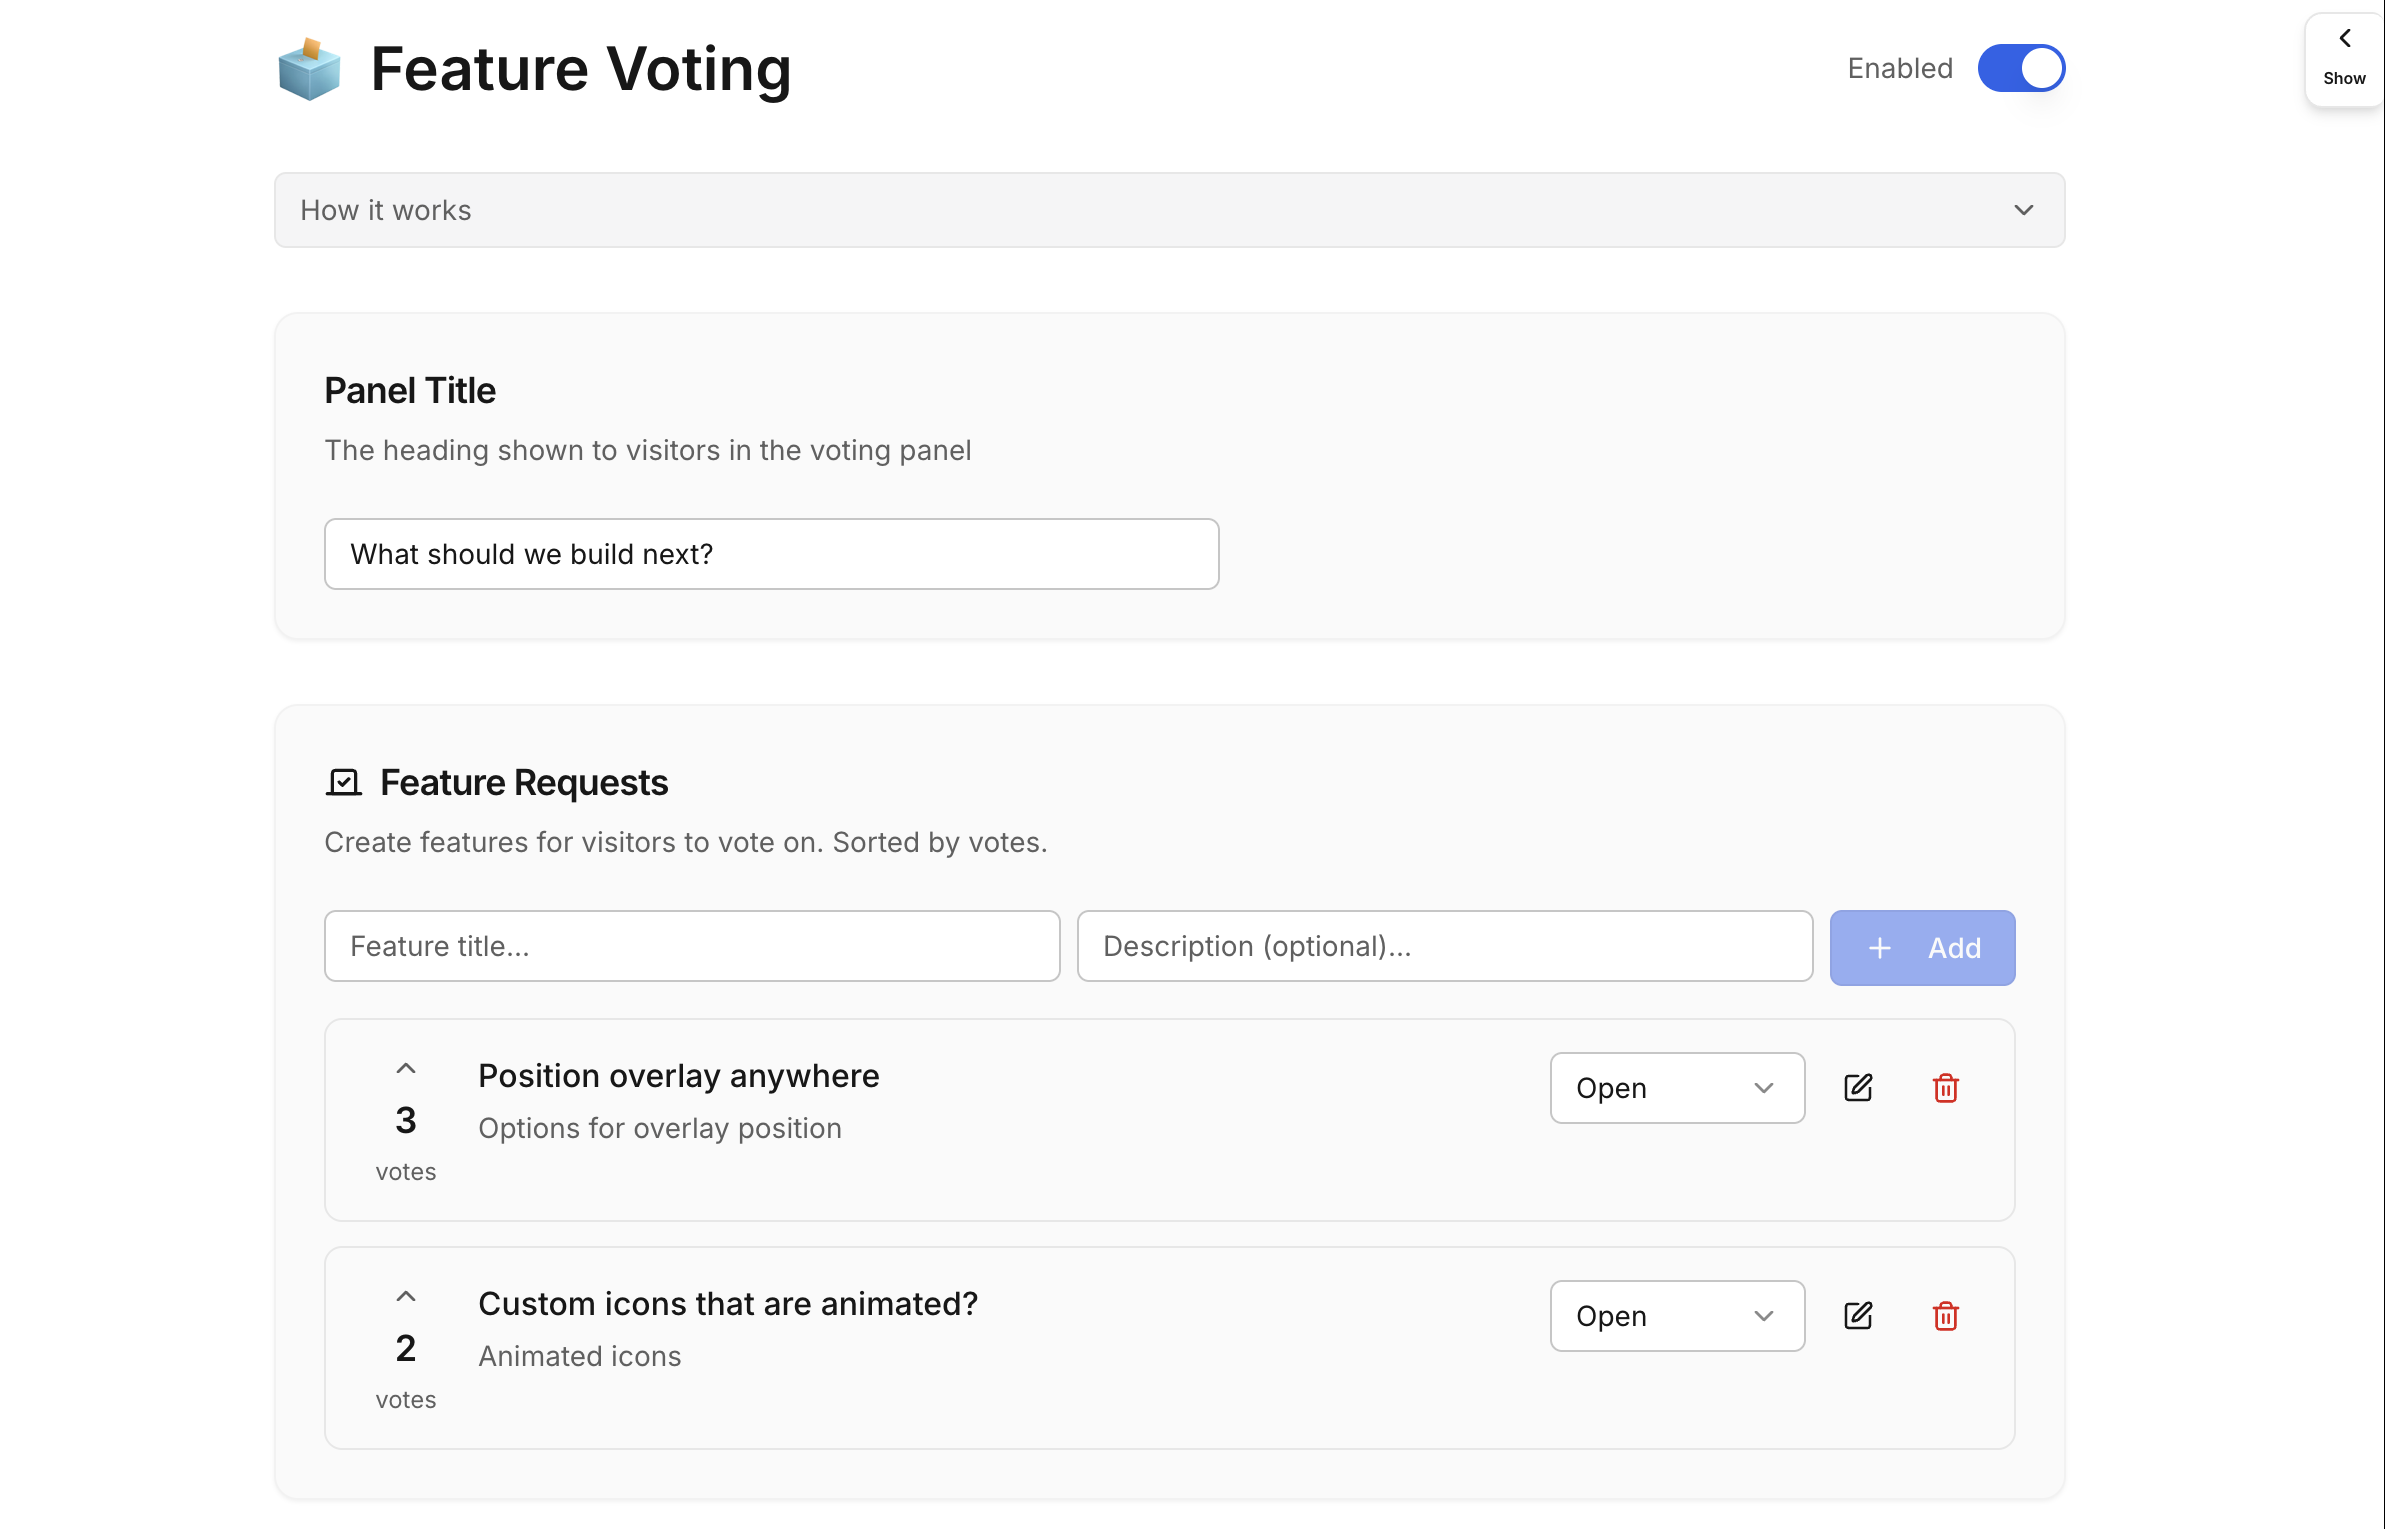Delete the Custom icons animated feature
2385x1529 pixels.
1945,1316
